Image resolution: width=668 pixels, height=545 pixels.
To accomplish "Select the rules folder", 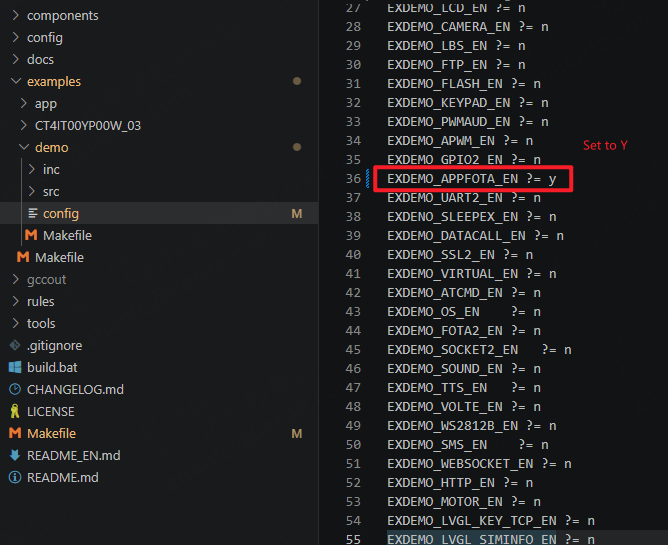I will [x=40, y=301].
